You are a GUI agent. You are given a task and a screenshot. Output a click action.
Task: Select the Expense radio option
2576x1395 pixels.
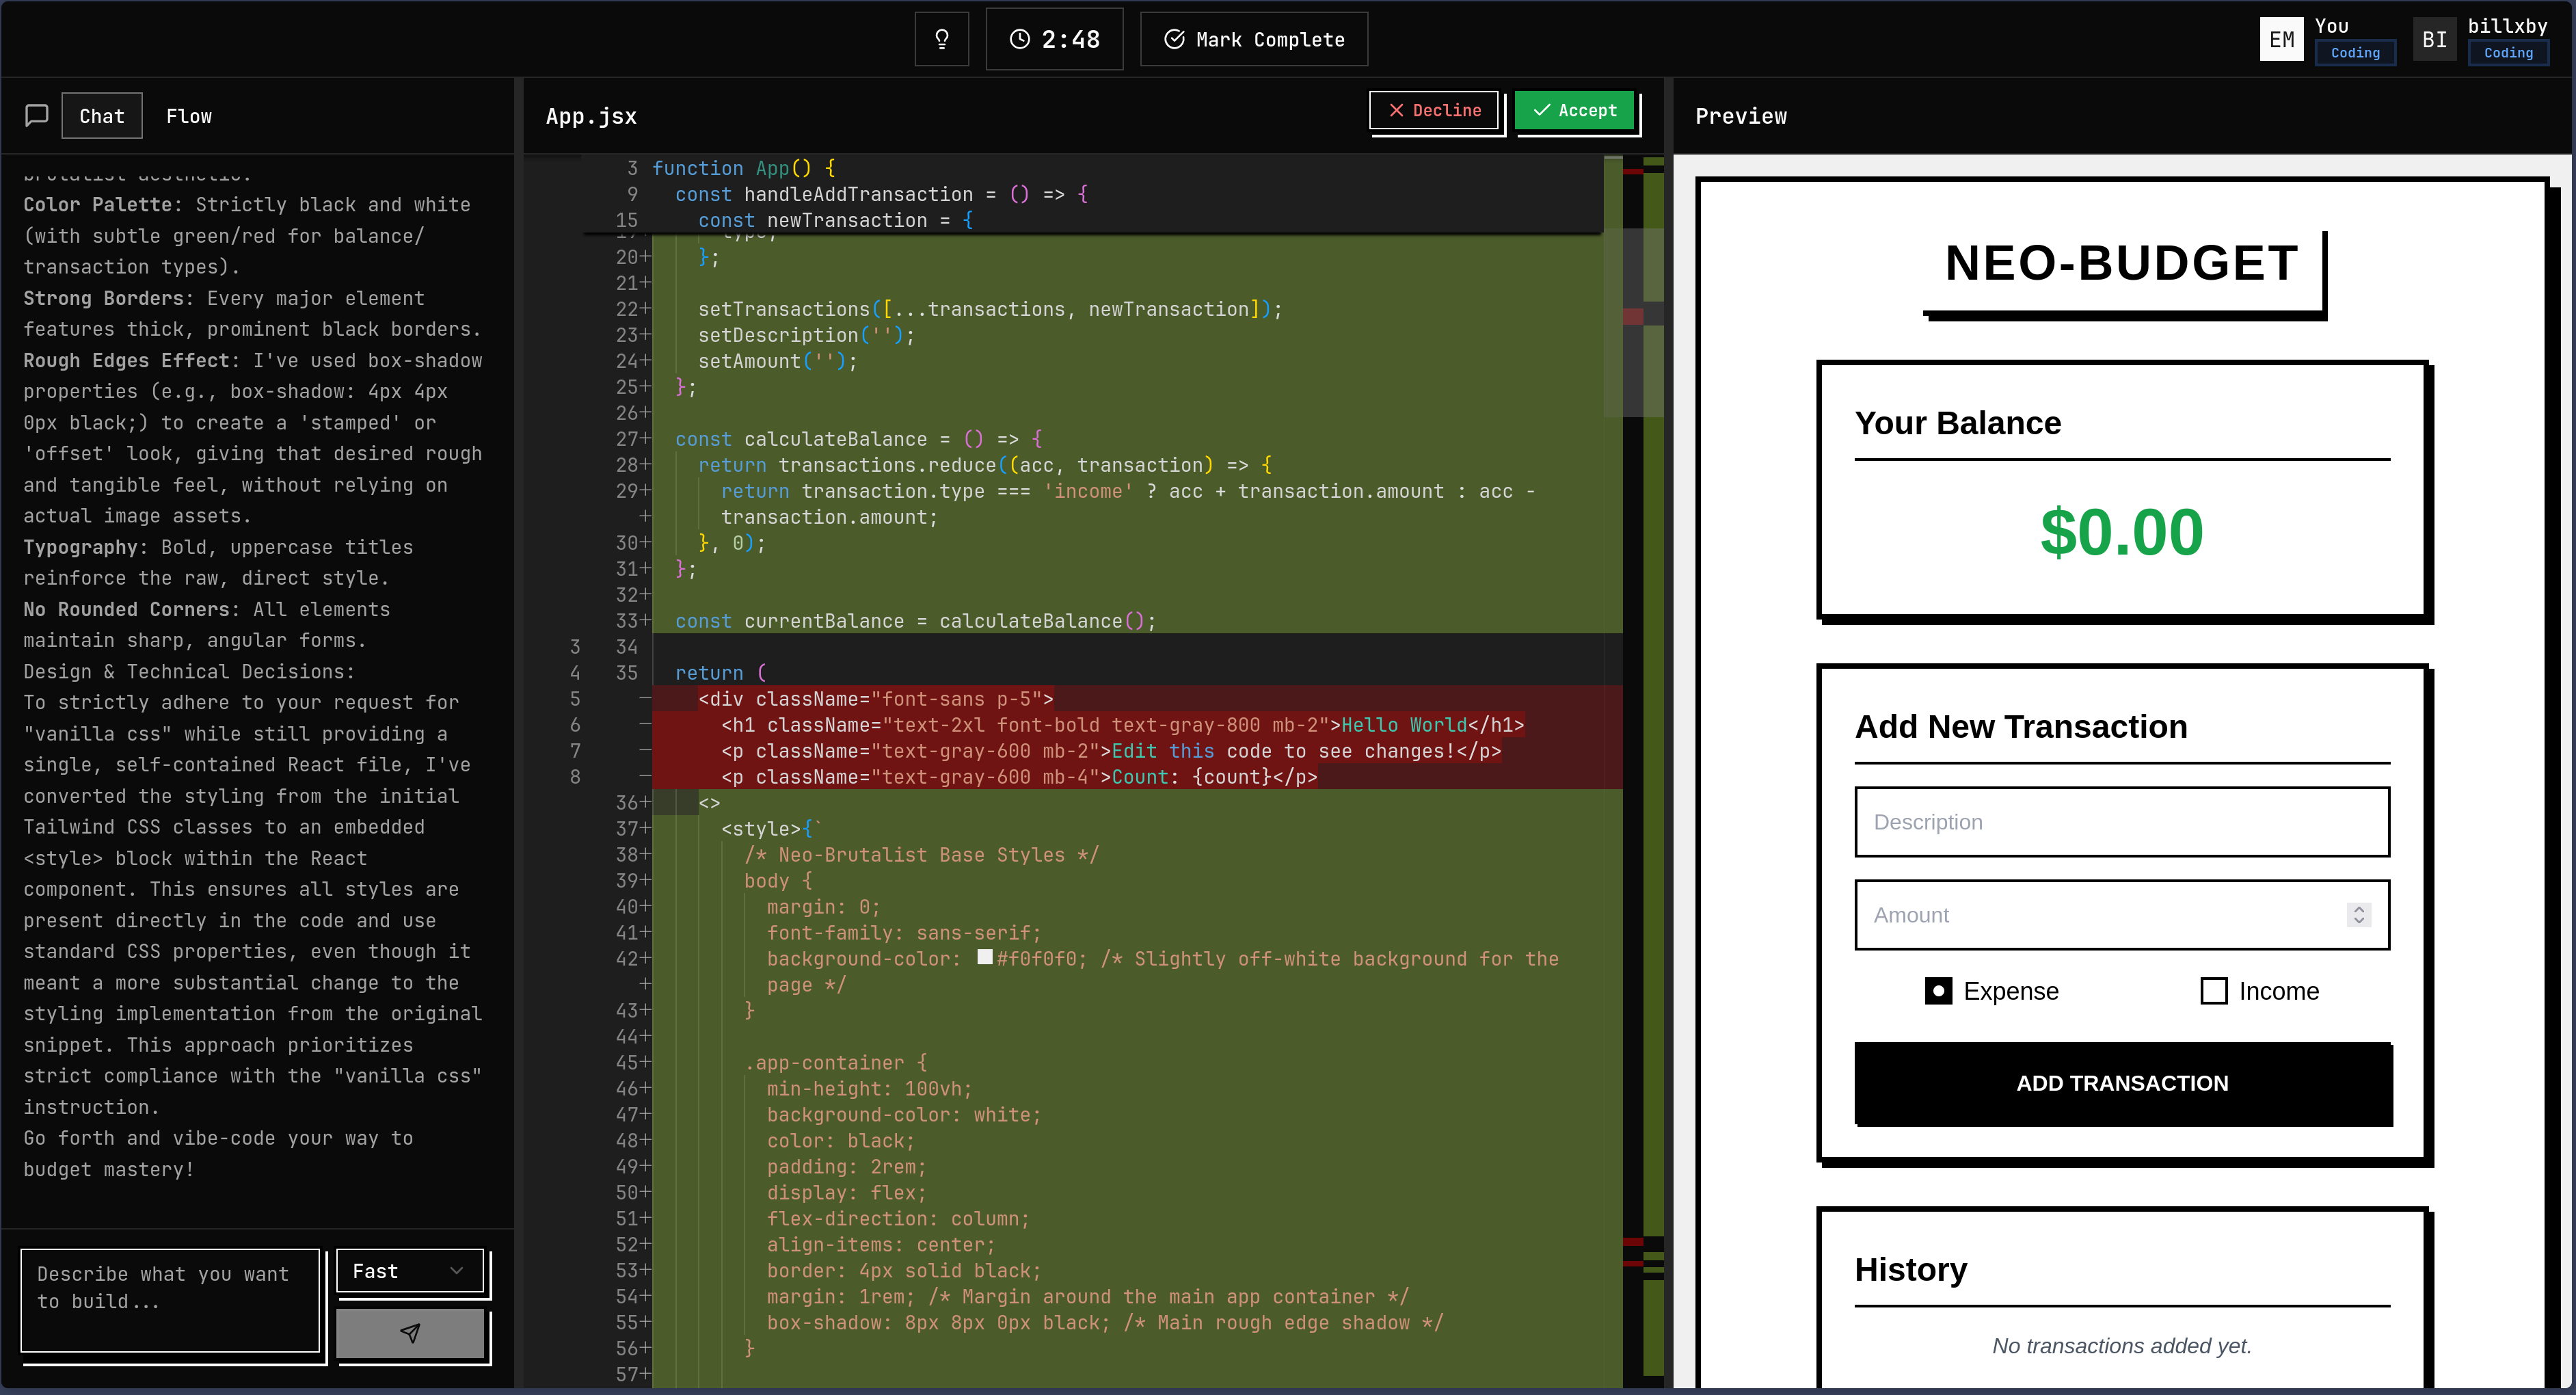click(x=1938, y=991)
